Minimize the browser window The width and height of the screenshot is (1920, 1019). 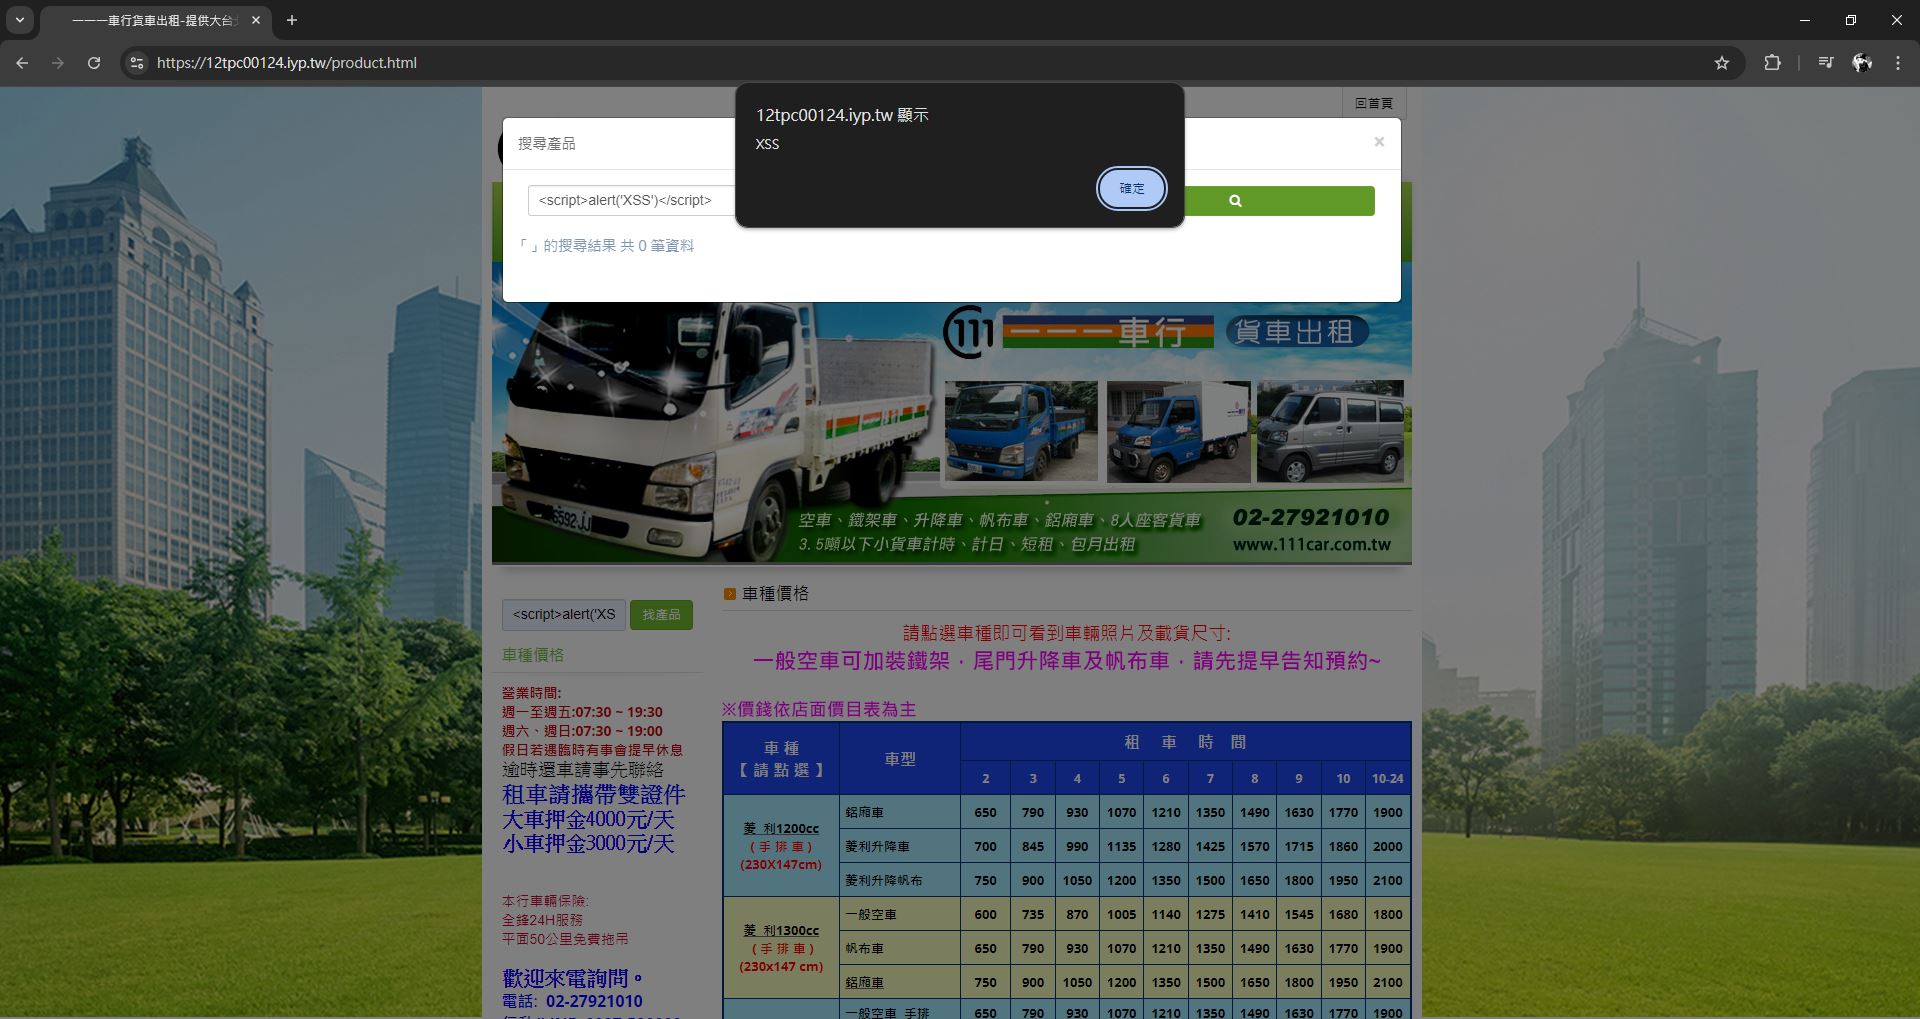pyautogui.click(x=1805, y=20)
